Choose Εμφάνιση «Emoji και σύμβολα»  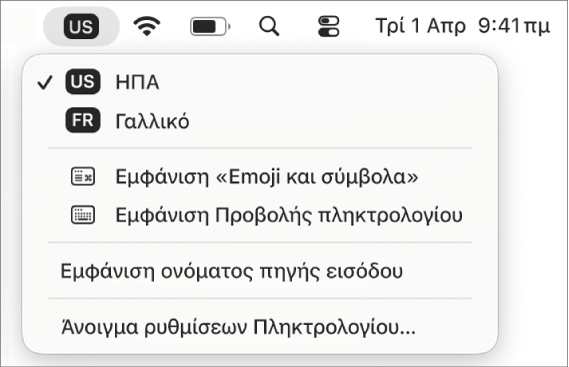point(260,176)
